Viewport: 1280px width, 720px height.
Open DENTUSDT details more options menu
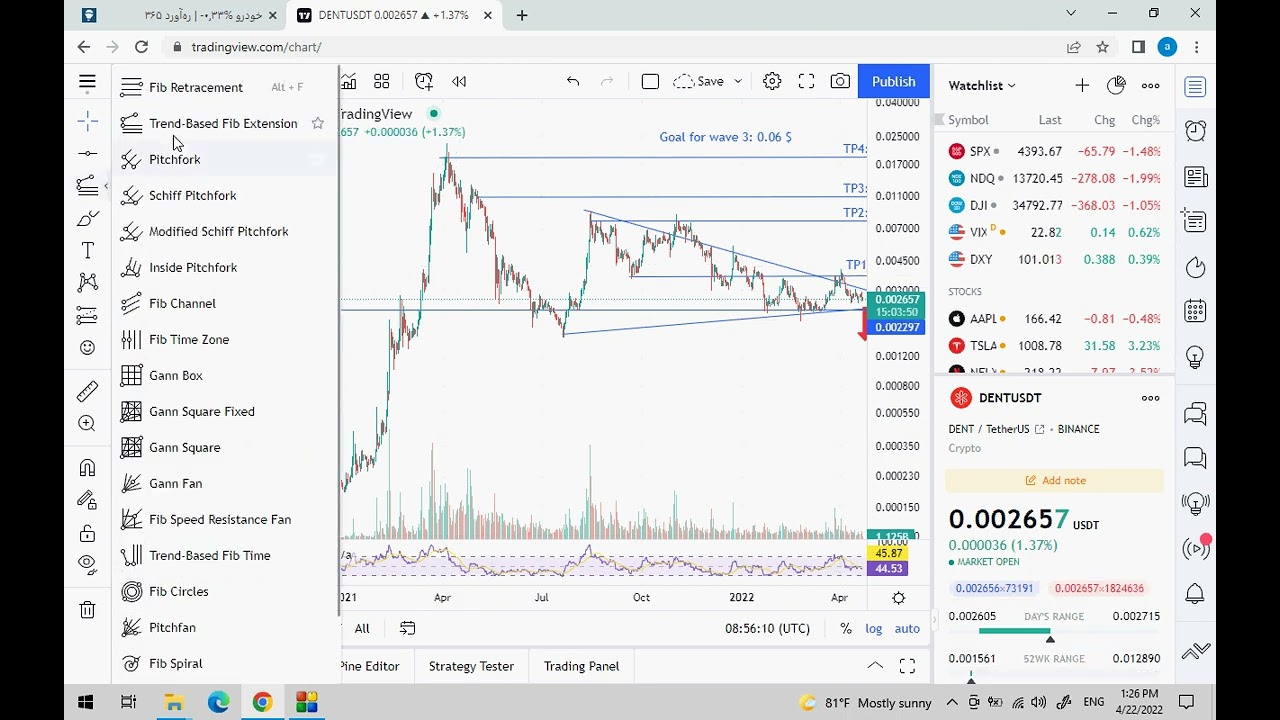tap(1151, 398)
